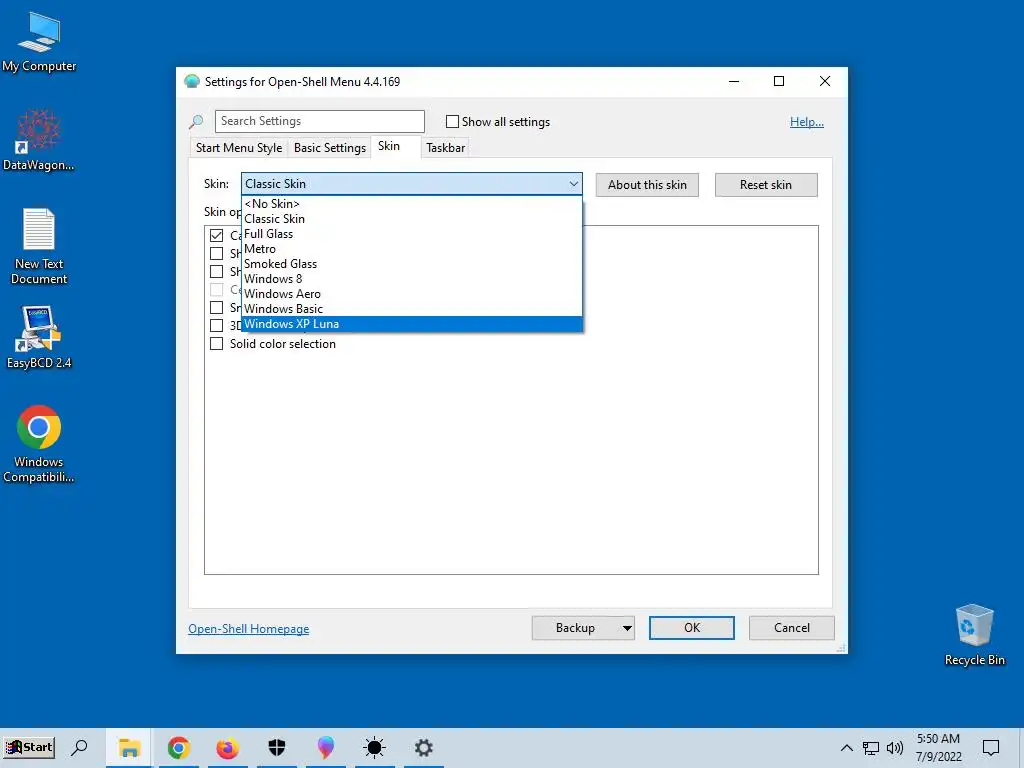Screen dimensions: 1024x768
Task: Click the Open-Shell title bar shell icon
Action: (191, 82)
